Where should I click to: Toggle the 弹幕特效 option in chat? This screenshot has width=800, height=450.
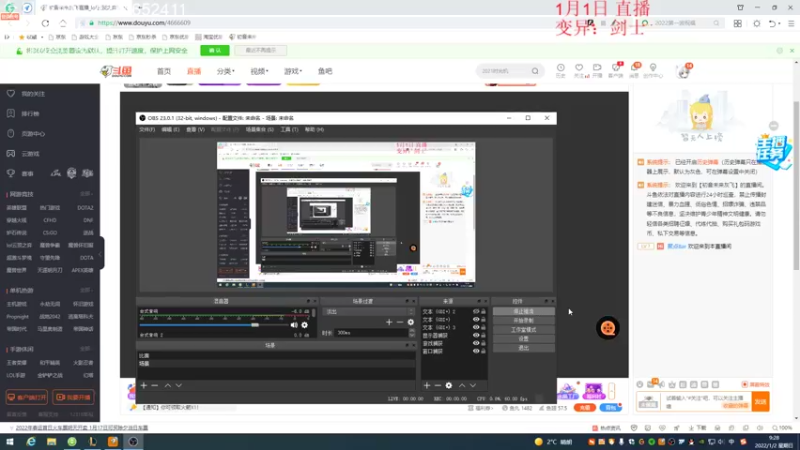tap(756, 384)
